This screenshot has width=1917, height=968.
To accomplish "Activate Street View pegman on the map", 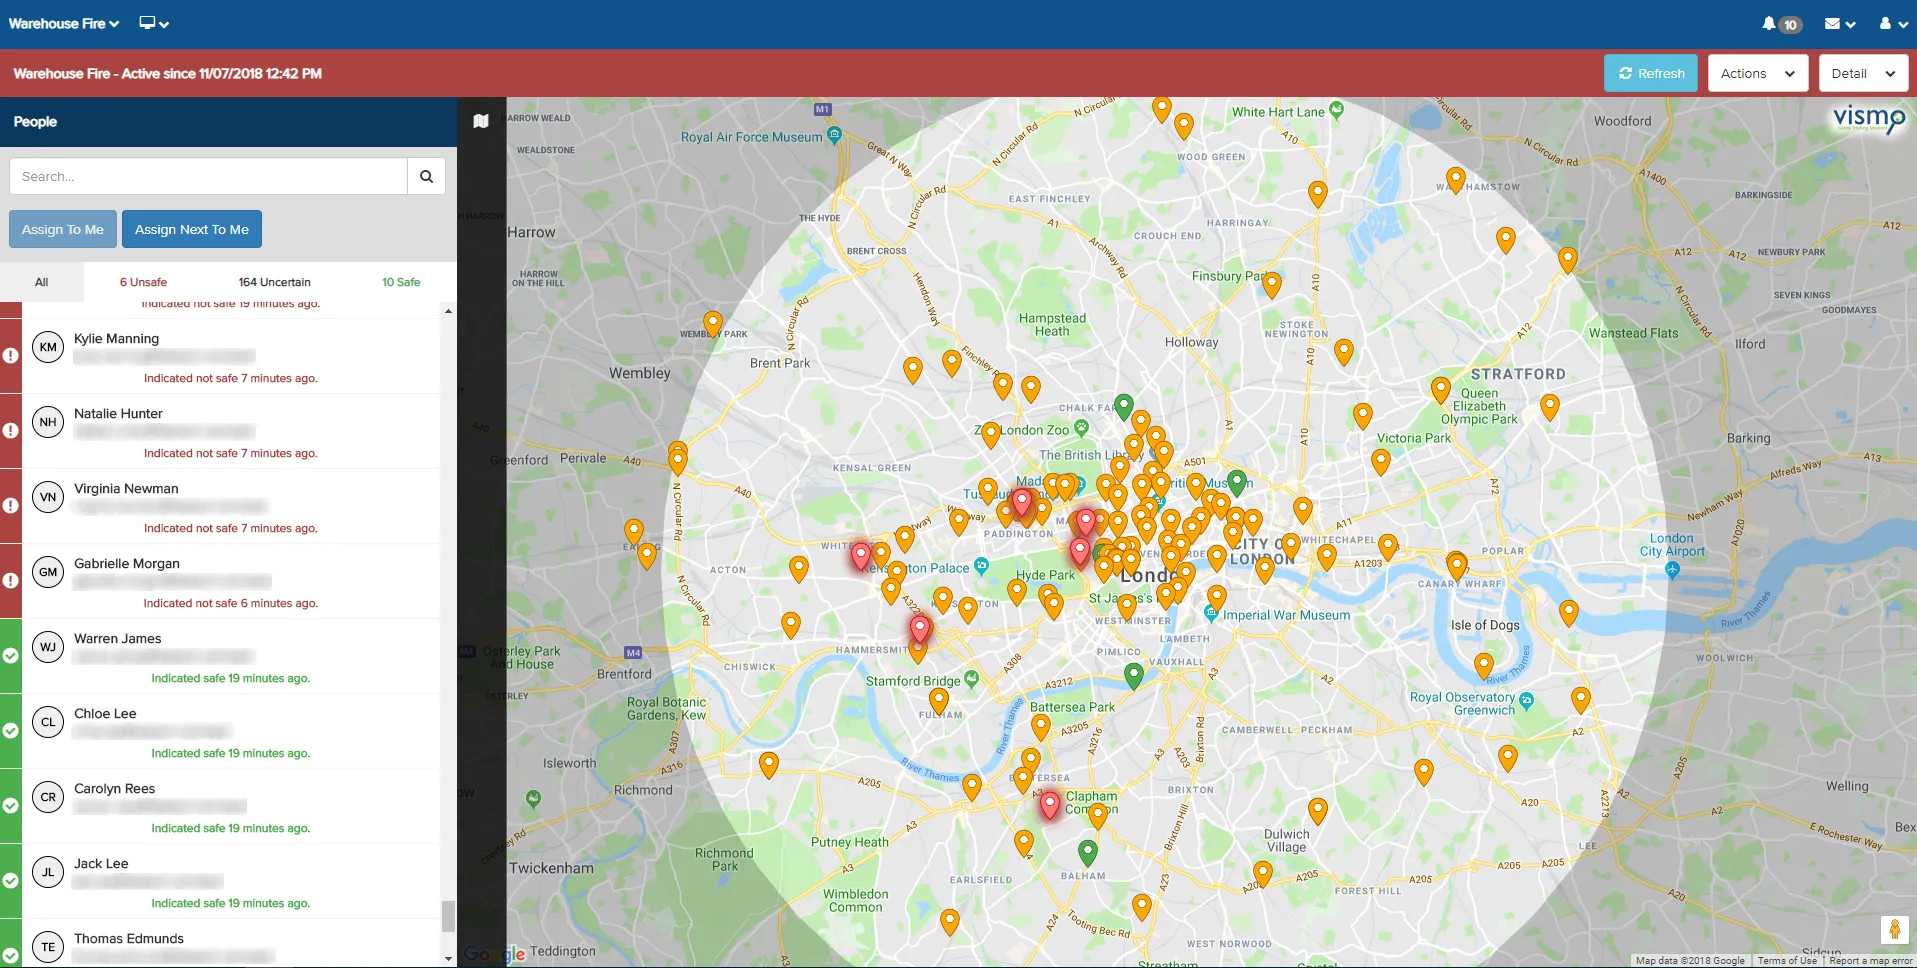I will [x=1895, y=928].
